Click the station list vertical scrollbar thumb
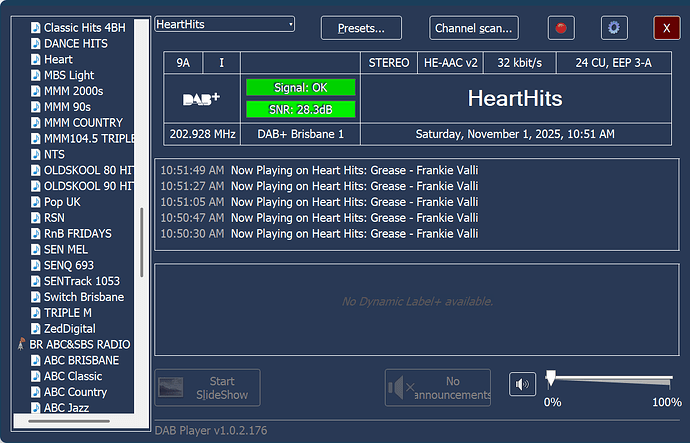690x443 pixels. click(x=142, y=242)
